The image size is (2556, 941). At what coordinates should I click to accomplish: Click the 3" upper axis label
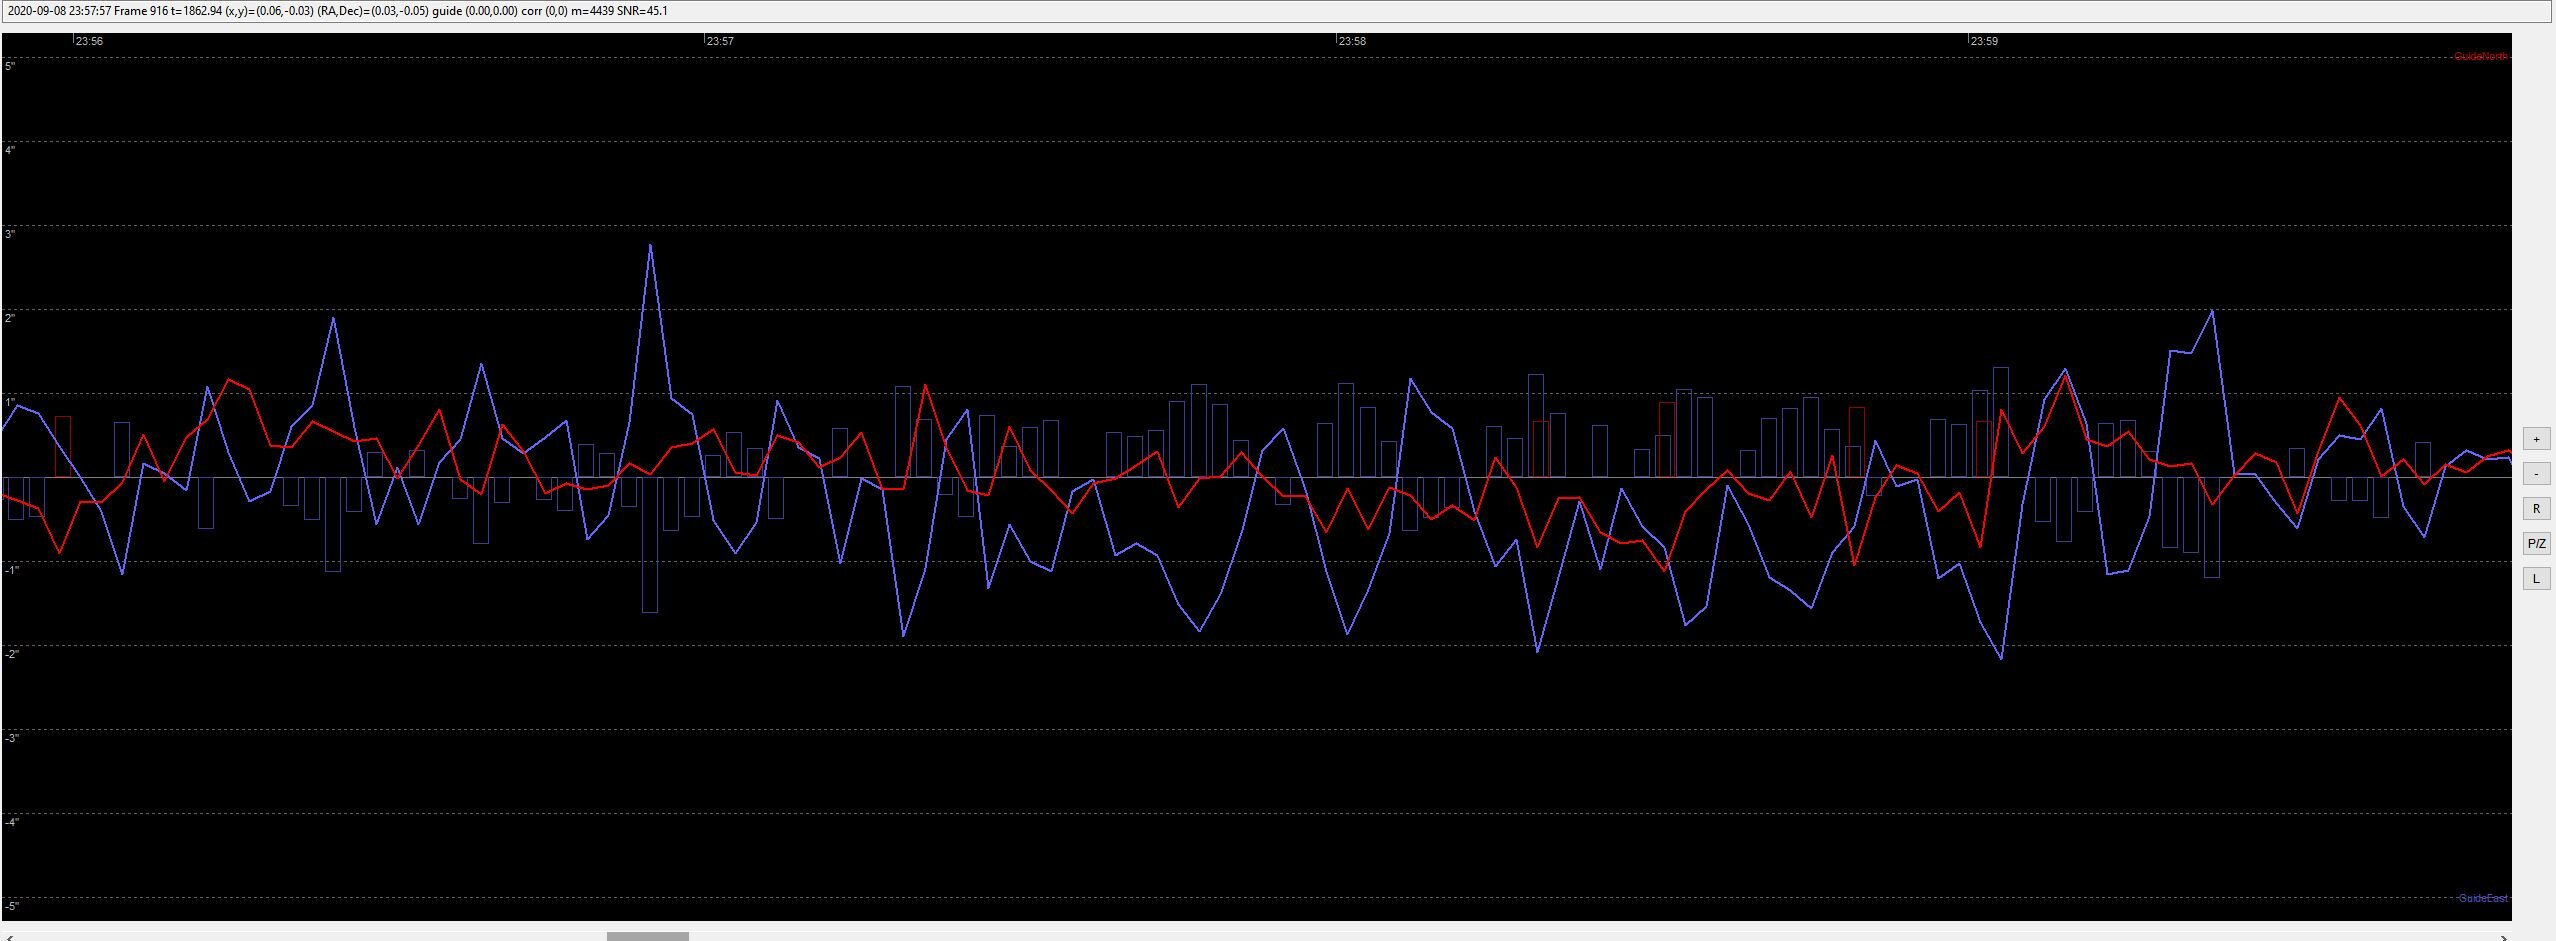(10, 234)
